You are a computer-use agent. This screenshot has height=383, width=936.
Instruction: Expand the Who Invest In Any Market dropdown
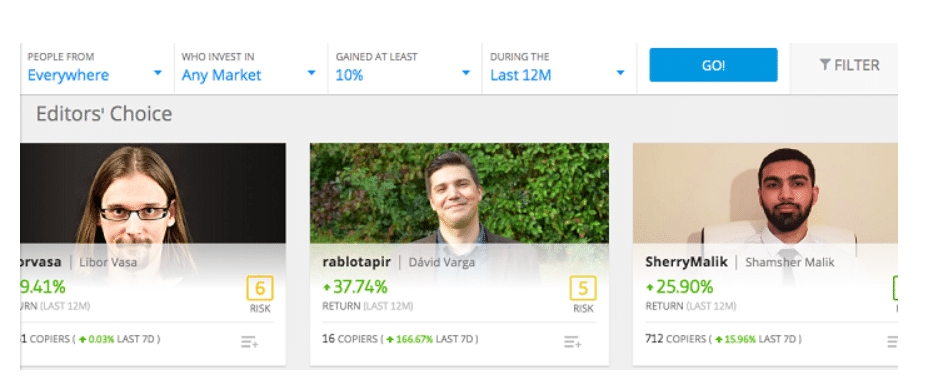click(251, 68)
